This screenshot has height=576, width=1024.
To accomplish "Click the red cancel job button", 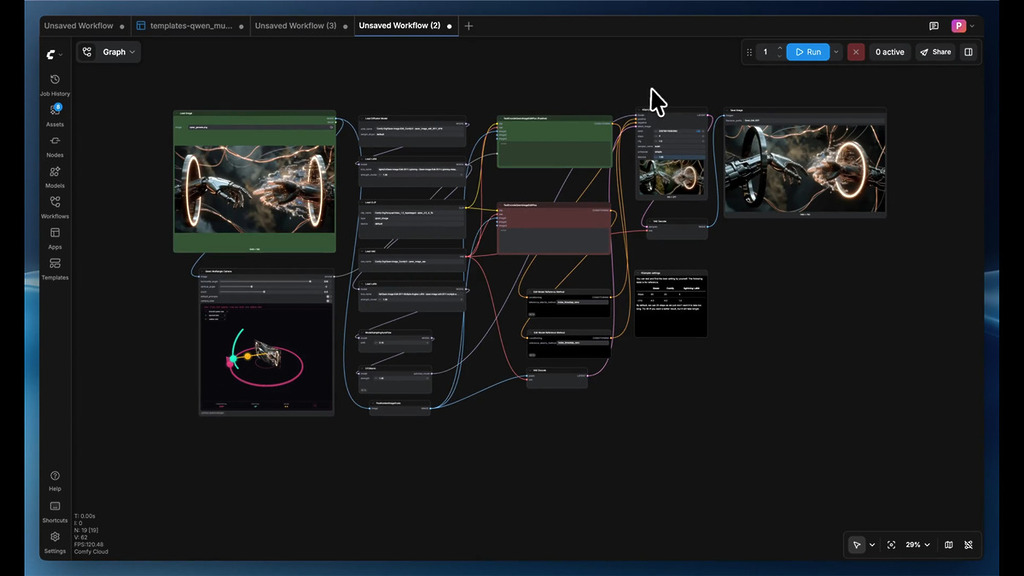I will tap(856, 52).
